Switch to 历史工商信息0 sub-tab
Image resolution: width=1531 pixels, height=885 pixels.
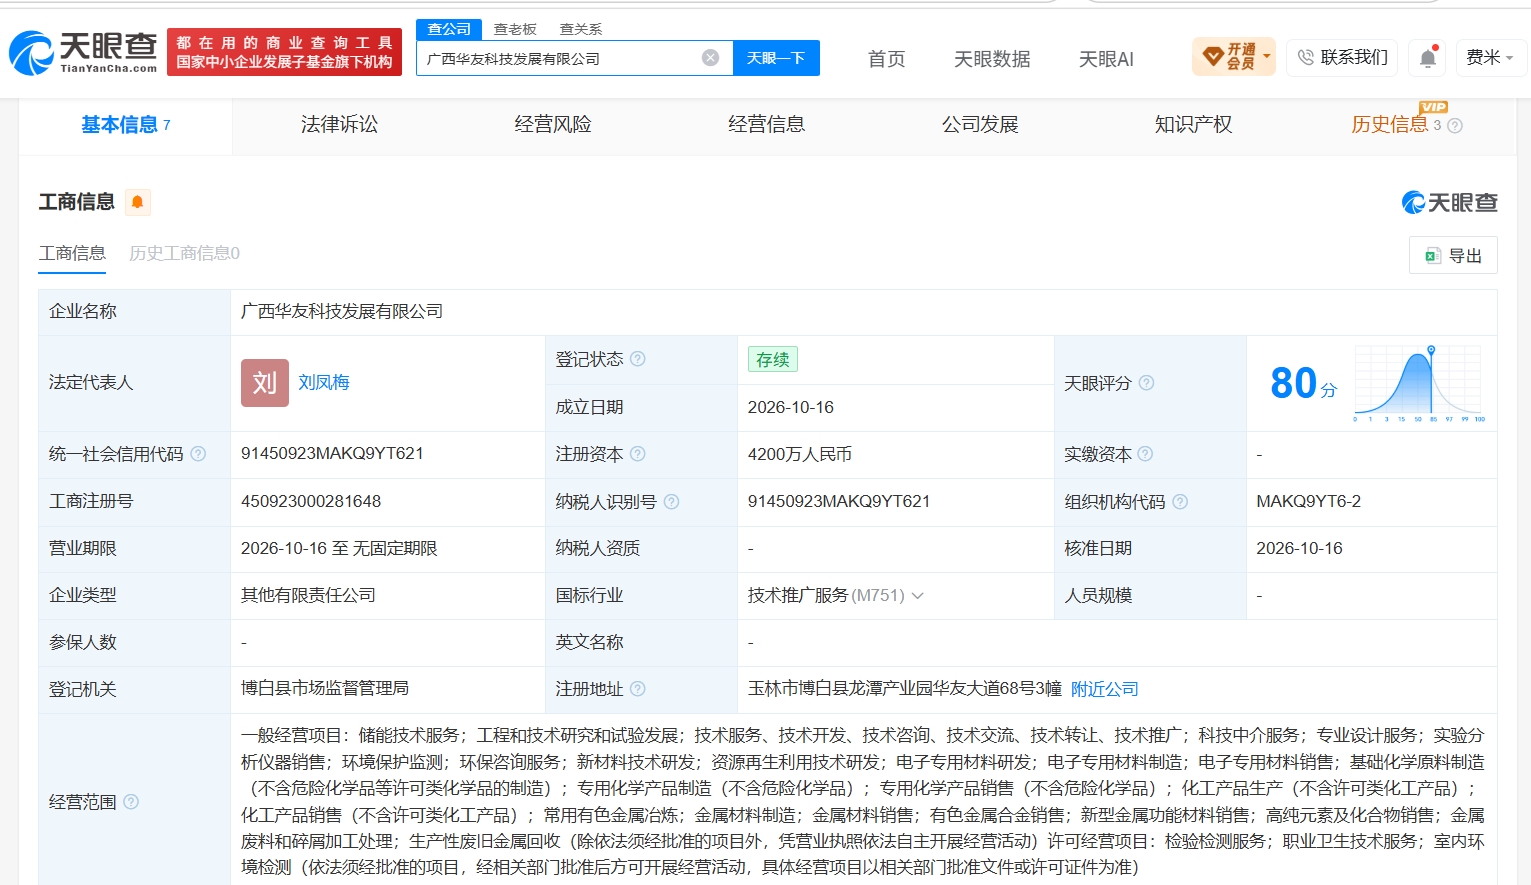click(x=184, y=254)
